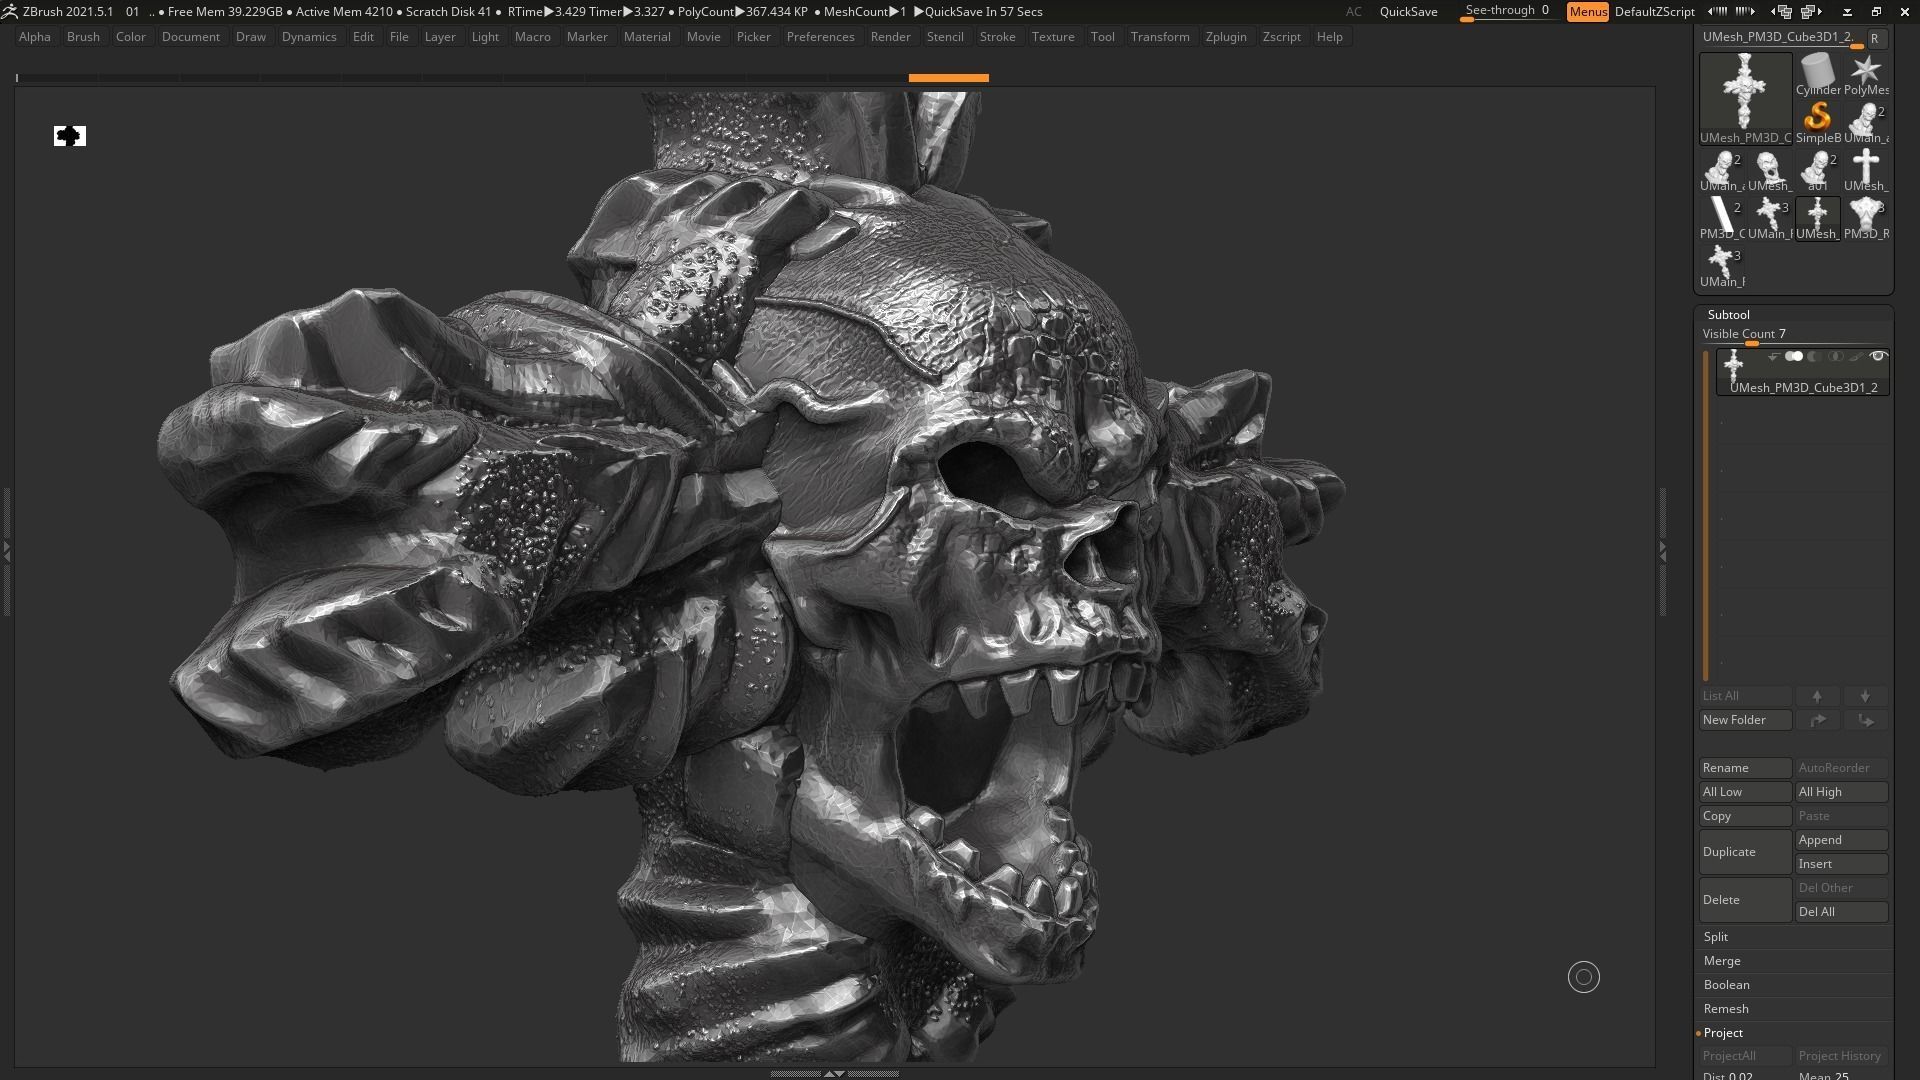The image size is (1920, 1080).
Task: Click the viewport camera frame icon
Action: tap(70, 136)
